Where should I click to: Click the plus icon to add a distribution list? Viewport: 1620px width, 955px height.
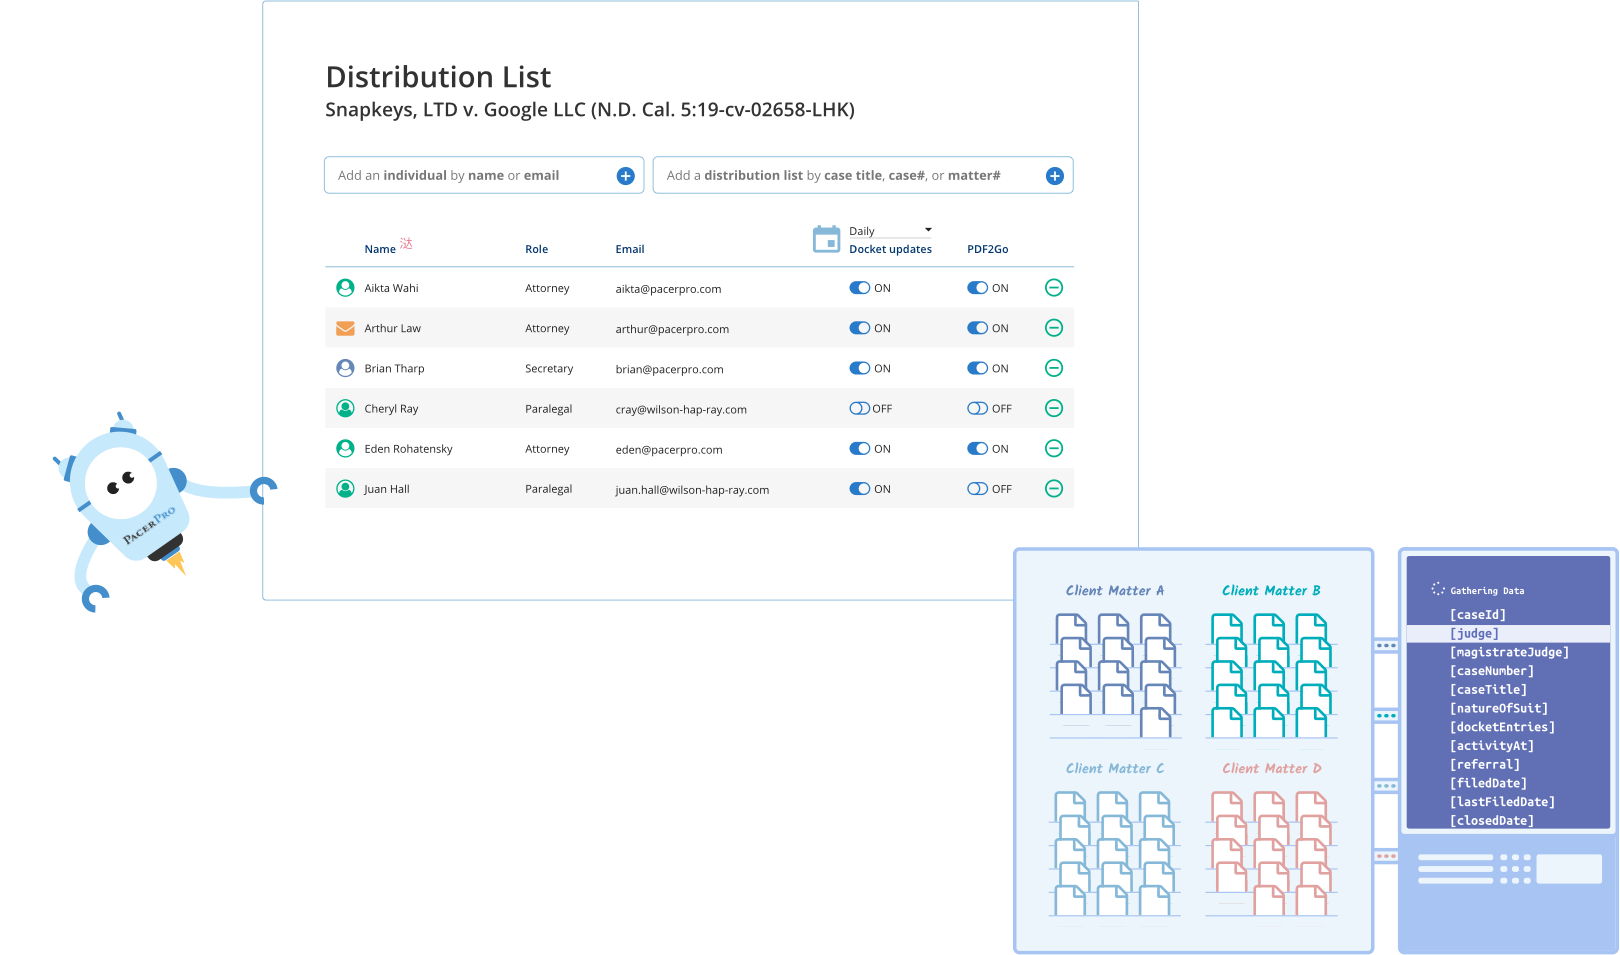pos(1055,176)
